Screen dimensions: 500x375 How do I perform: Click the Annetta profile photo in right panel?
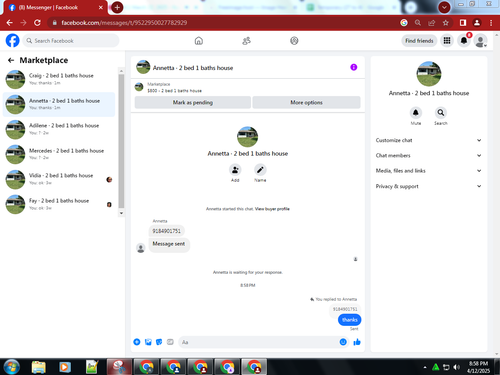coord(429,74)
